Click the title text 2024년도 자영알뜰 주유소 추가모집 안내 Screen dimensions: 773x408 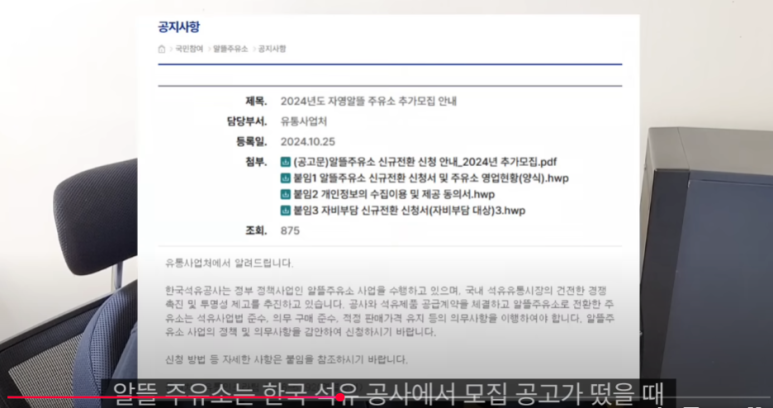[x=369, y=101]
